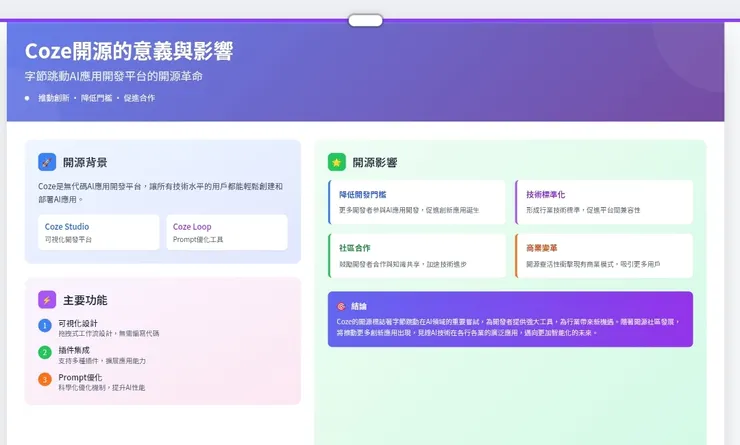This screenshot has height=445, width=740.
Task: Click the 推動創新 tagline text
Action: (54, 98)
